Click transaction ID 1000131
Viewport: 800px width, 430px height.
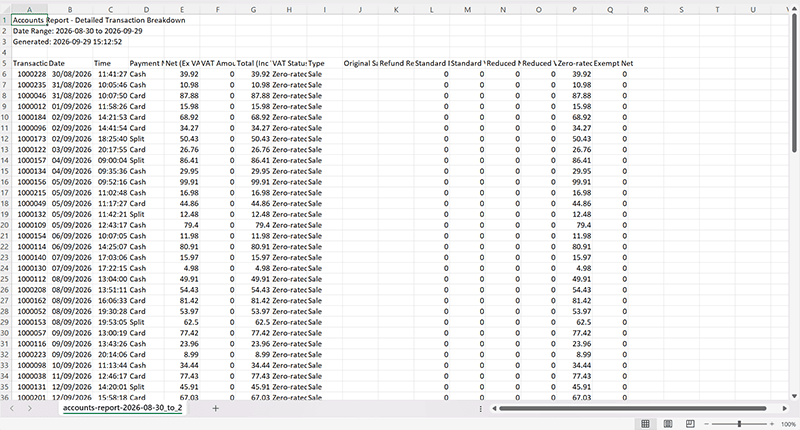(x=29, y=387)
